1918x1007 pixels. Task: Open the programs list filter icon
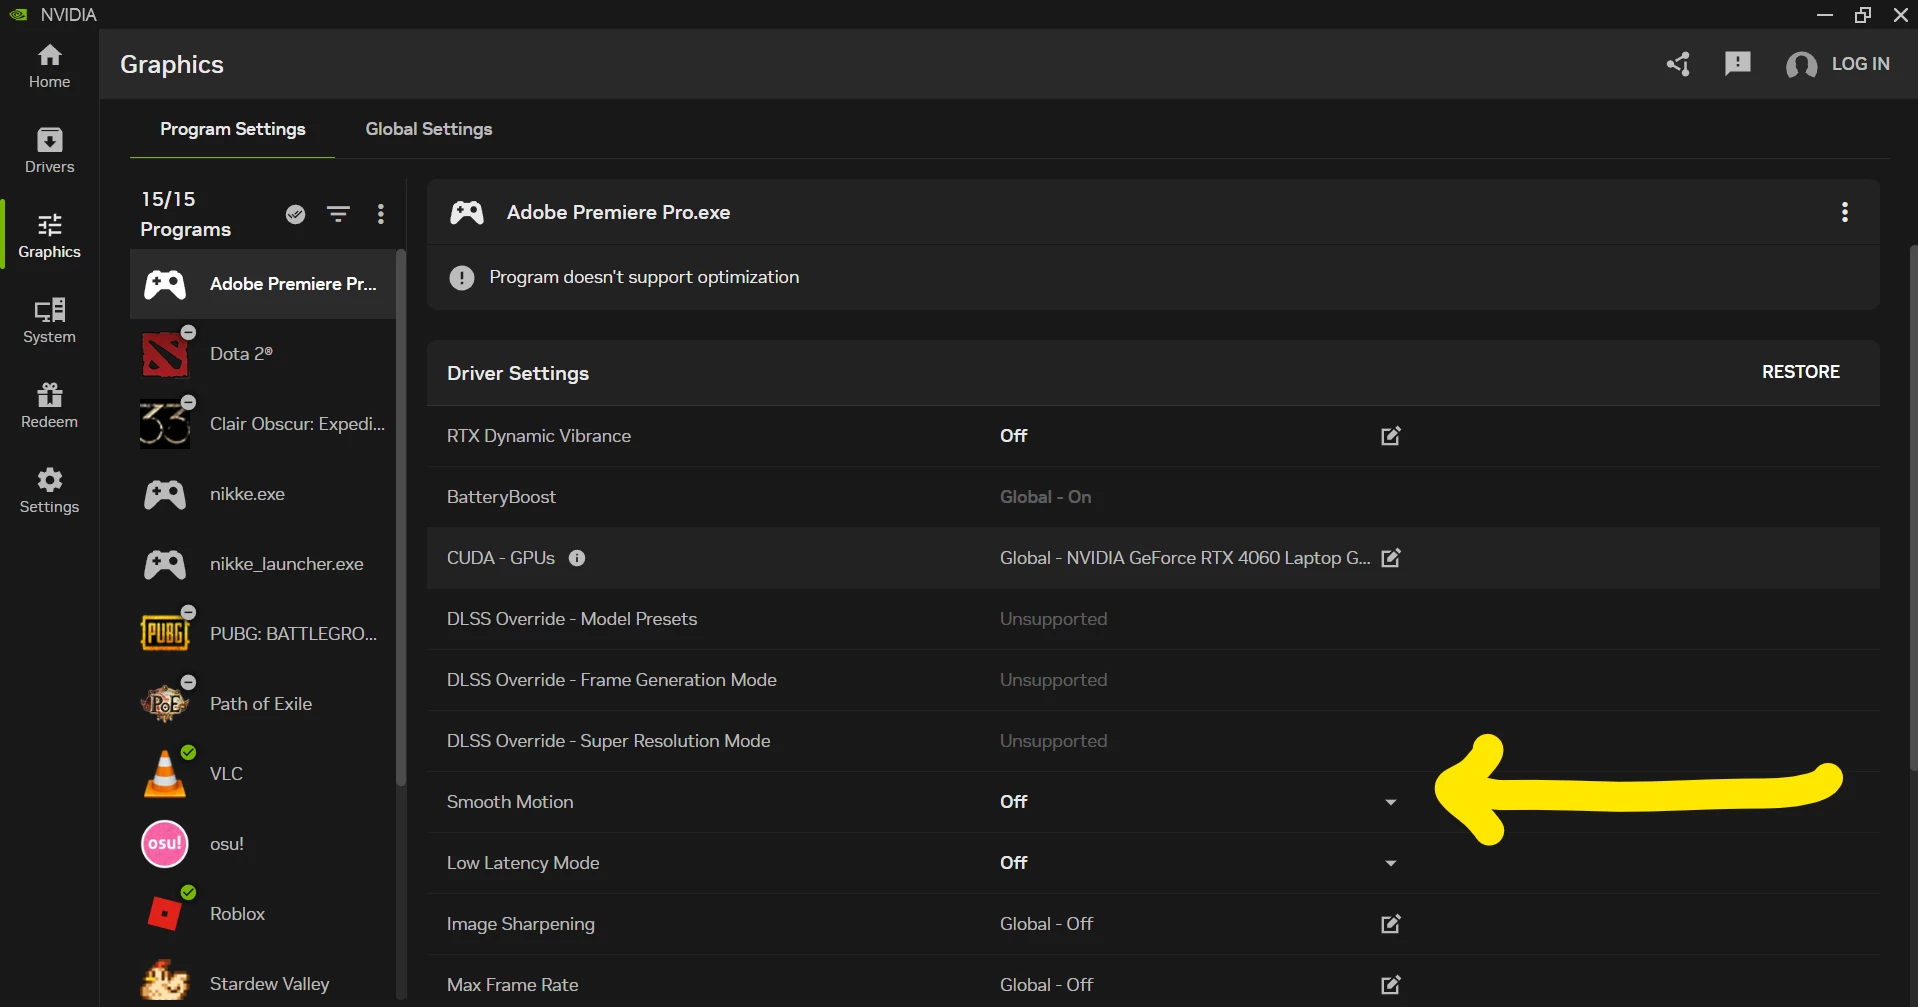pyautogui.click(x=339, y=214)
